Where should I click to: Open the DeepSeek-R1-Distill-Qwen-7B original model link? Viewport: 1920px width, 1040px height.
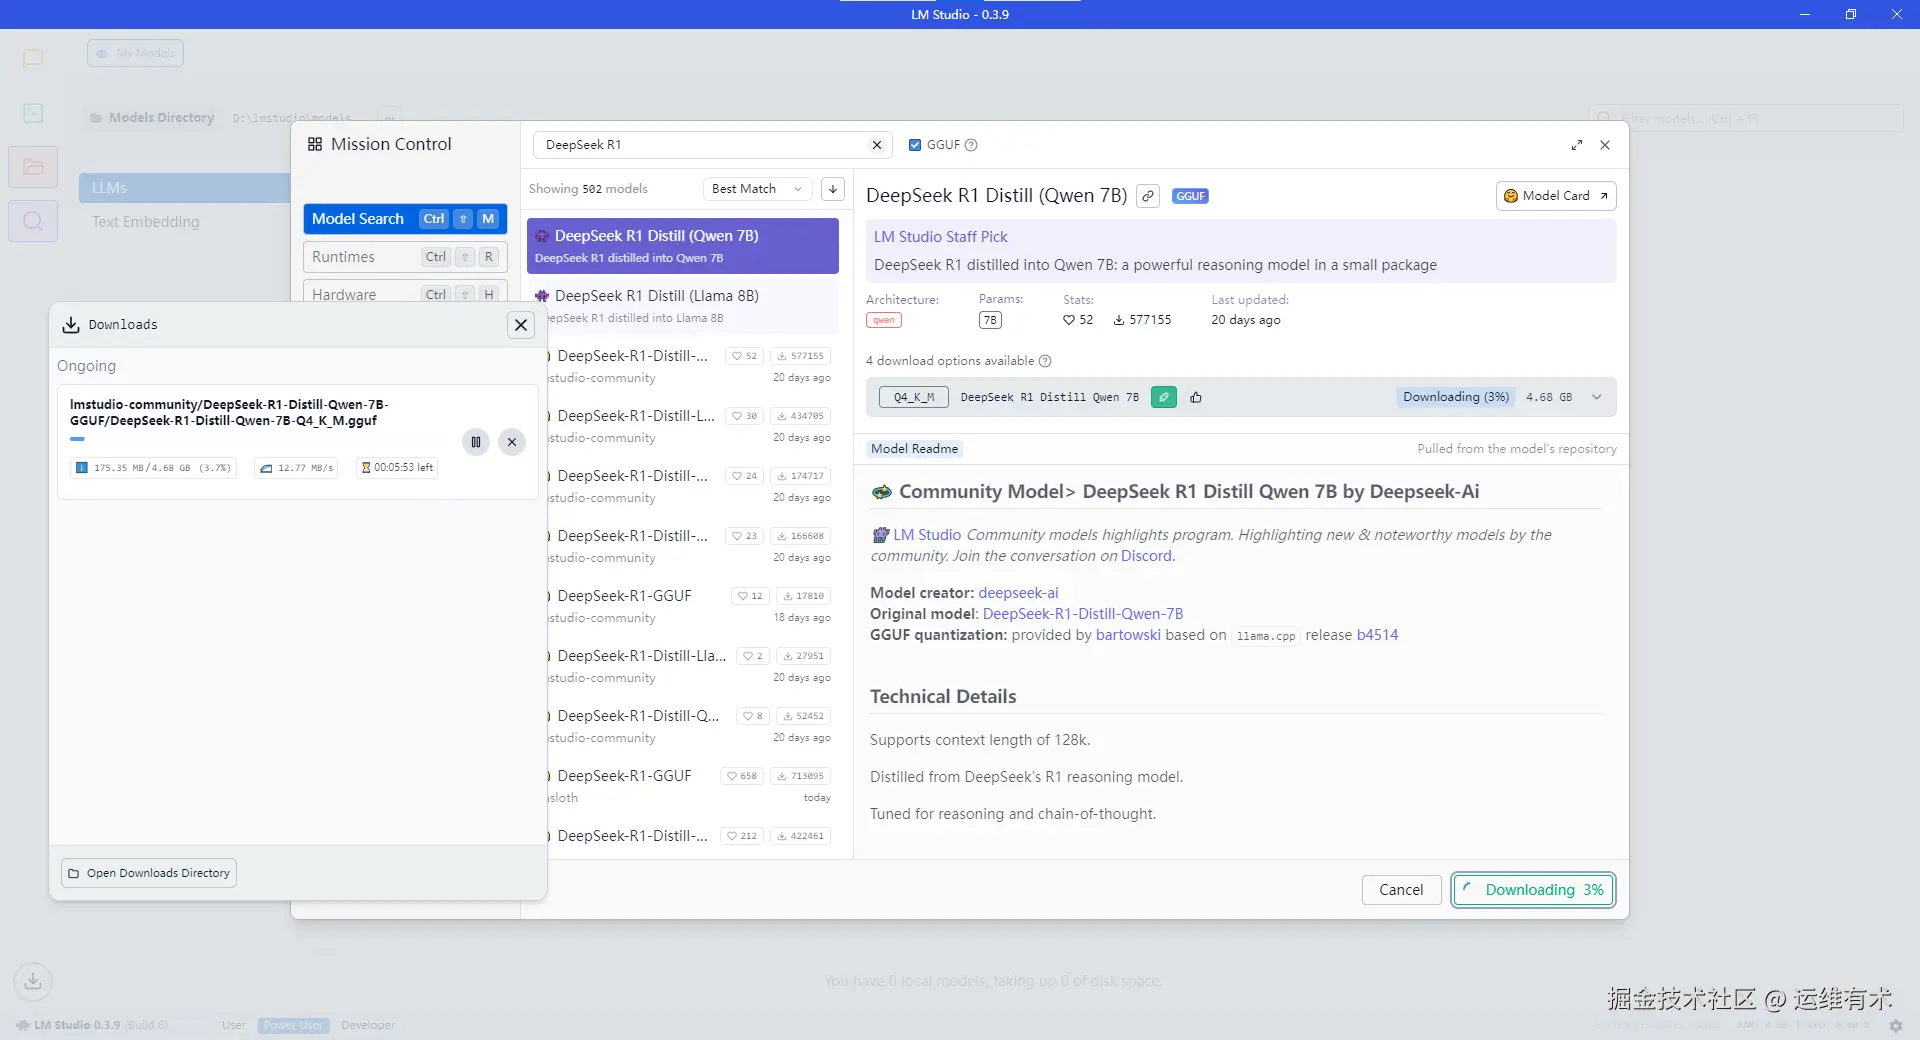(1083, 614)
